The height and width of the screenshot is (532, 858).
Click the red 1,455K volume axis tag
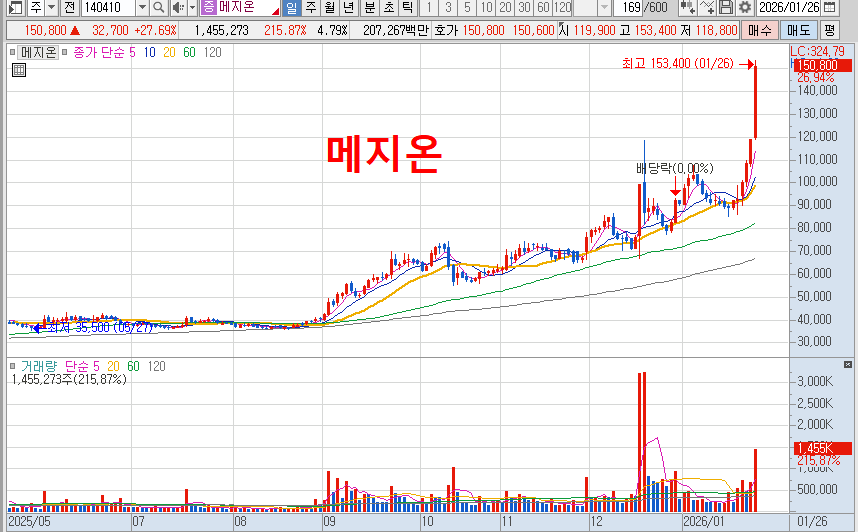pos(822,448)
